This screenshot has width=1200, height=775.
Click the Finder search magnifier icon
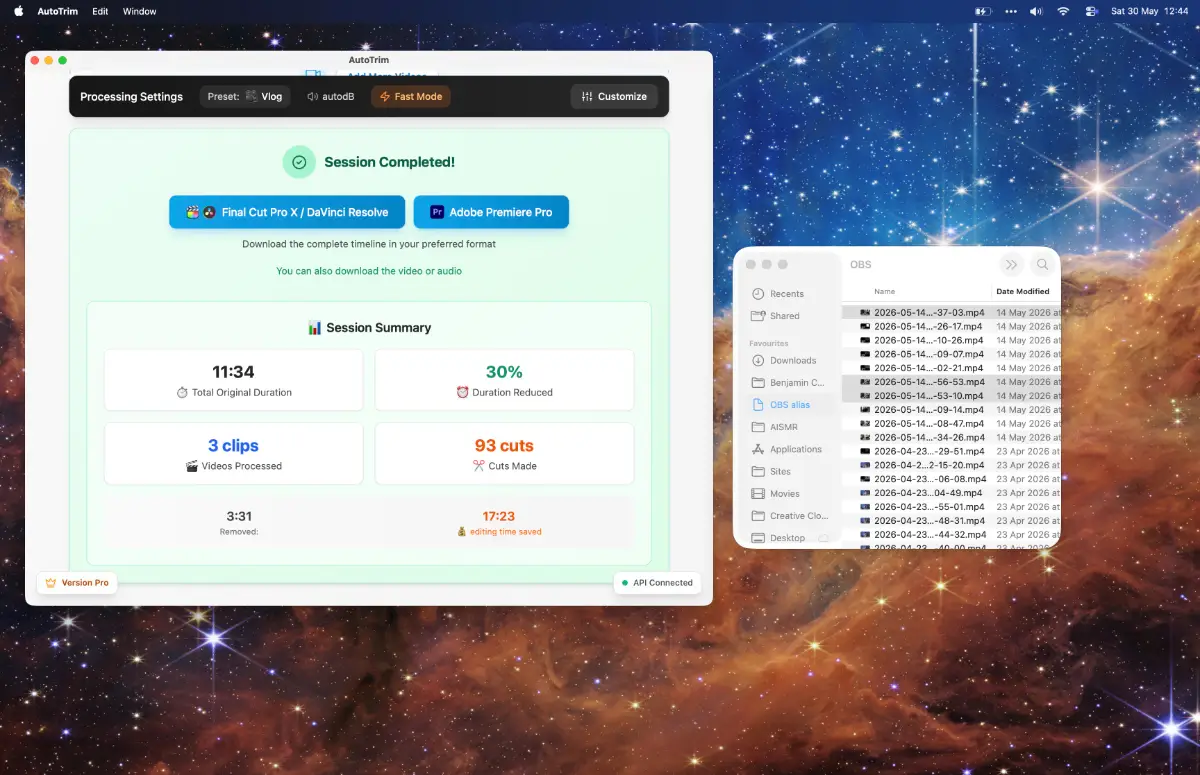1042,265
